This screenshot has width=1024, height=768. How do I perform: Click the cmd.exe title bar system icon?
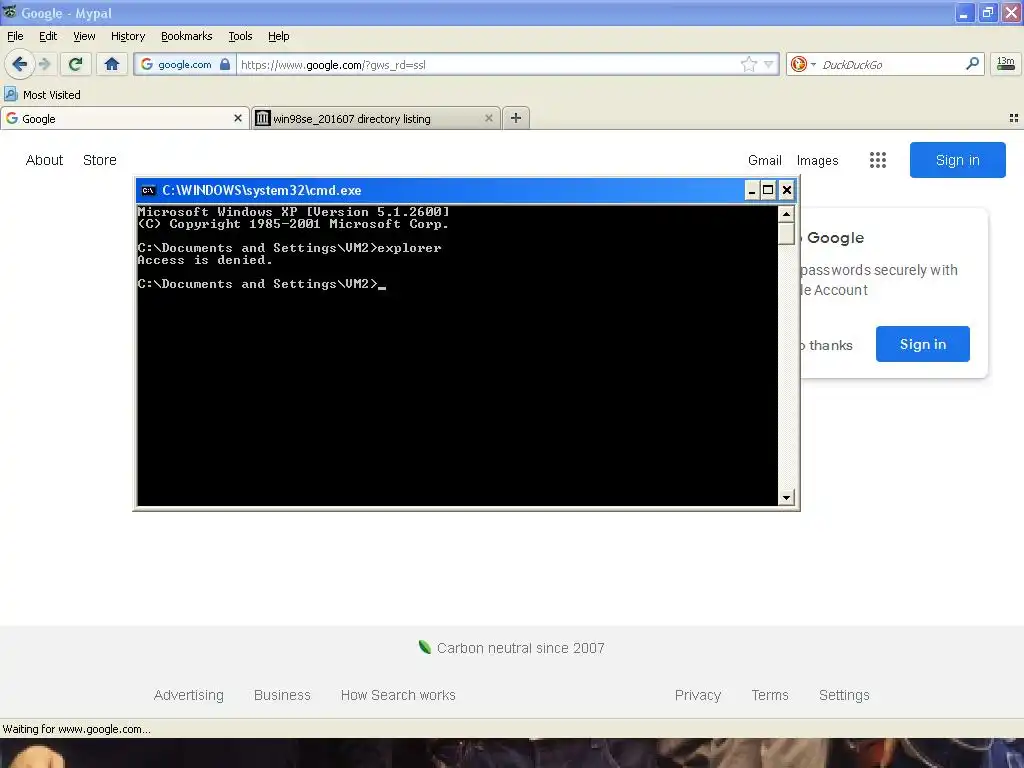coord(148,190)
